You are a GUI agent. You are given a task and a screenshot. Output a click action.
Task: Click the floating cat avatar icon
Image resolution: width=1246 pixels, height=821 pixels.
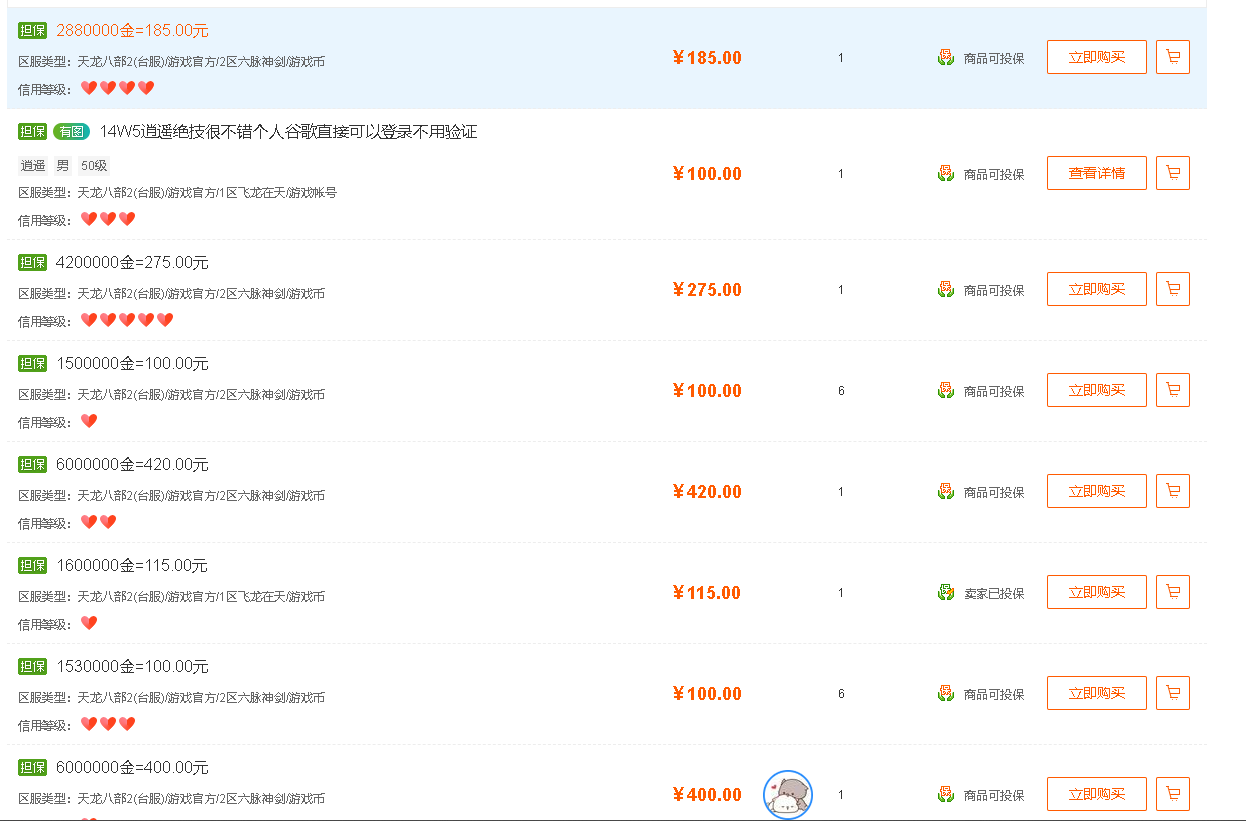[x=788, y=795]
